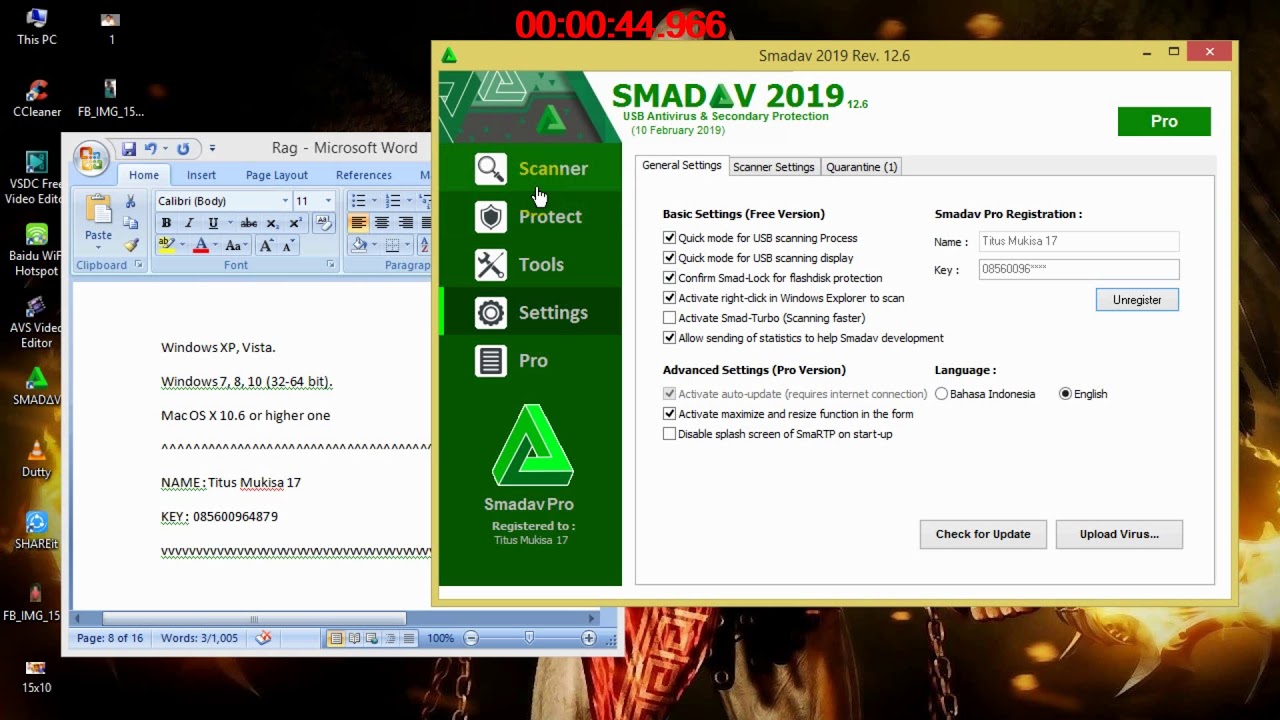Click zoom out minus button in Word
The width and height of the screenshot is (1280, 720).
coord(471,638)
